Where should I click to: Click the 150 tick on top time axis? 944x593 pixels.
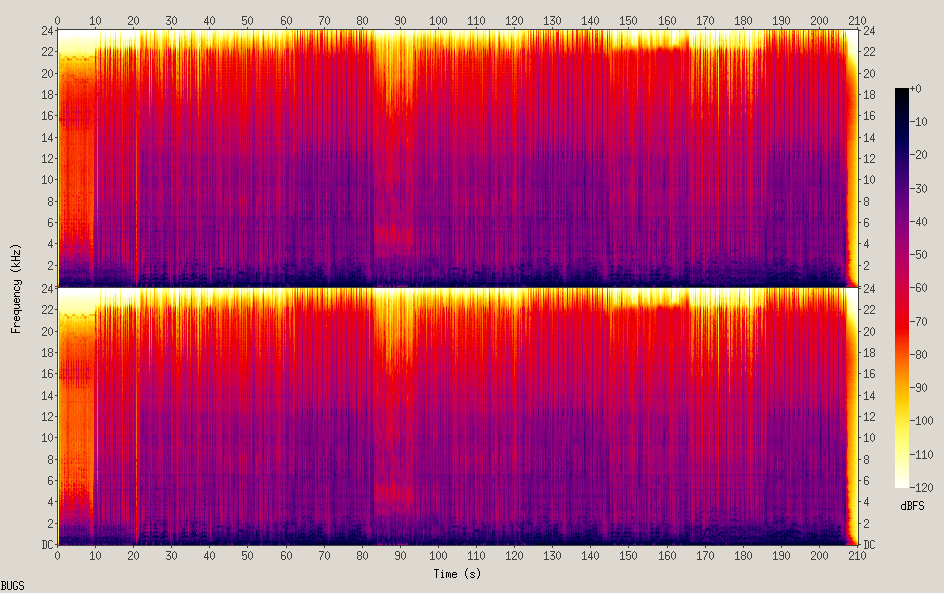click(629, 20)
